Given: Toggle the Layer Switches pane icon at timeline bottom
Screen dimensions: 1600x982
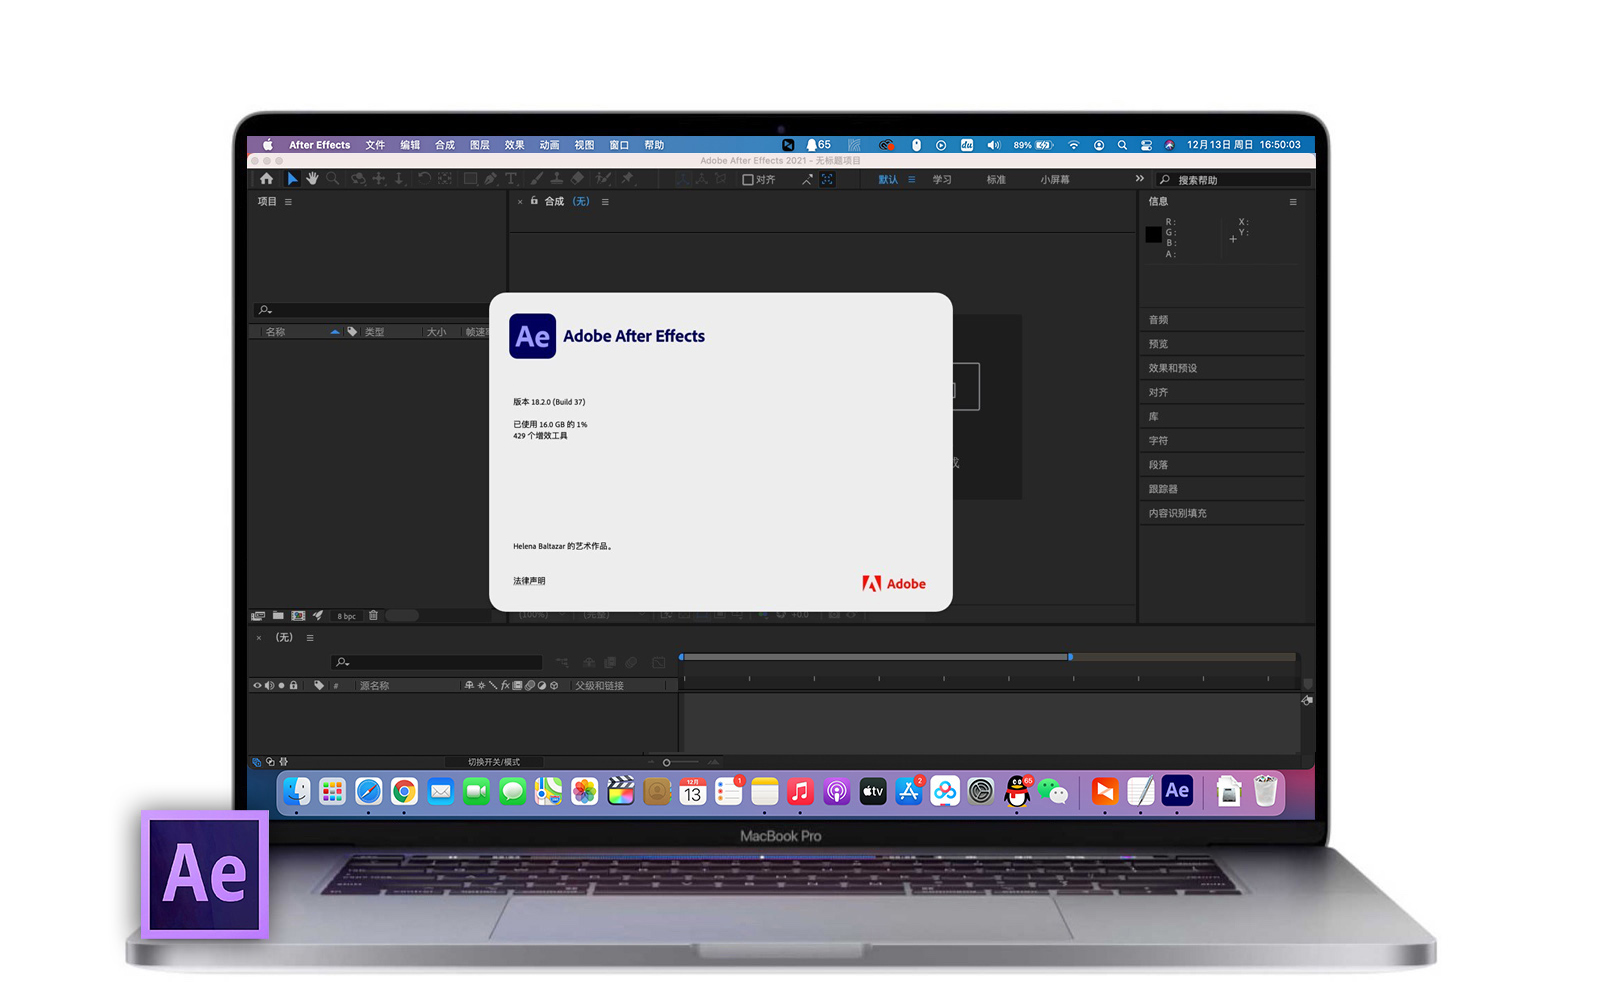Looking at the screenshot, I should coord(257,762).
